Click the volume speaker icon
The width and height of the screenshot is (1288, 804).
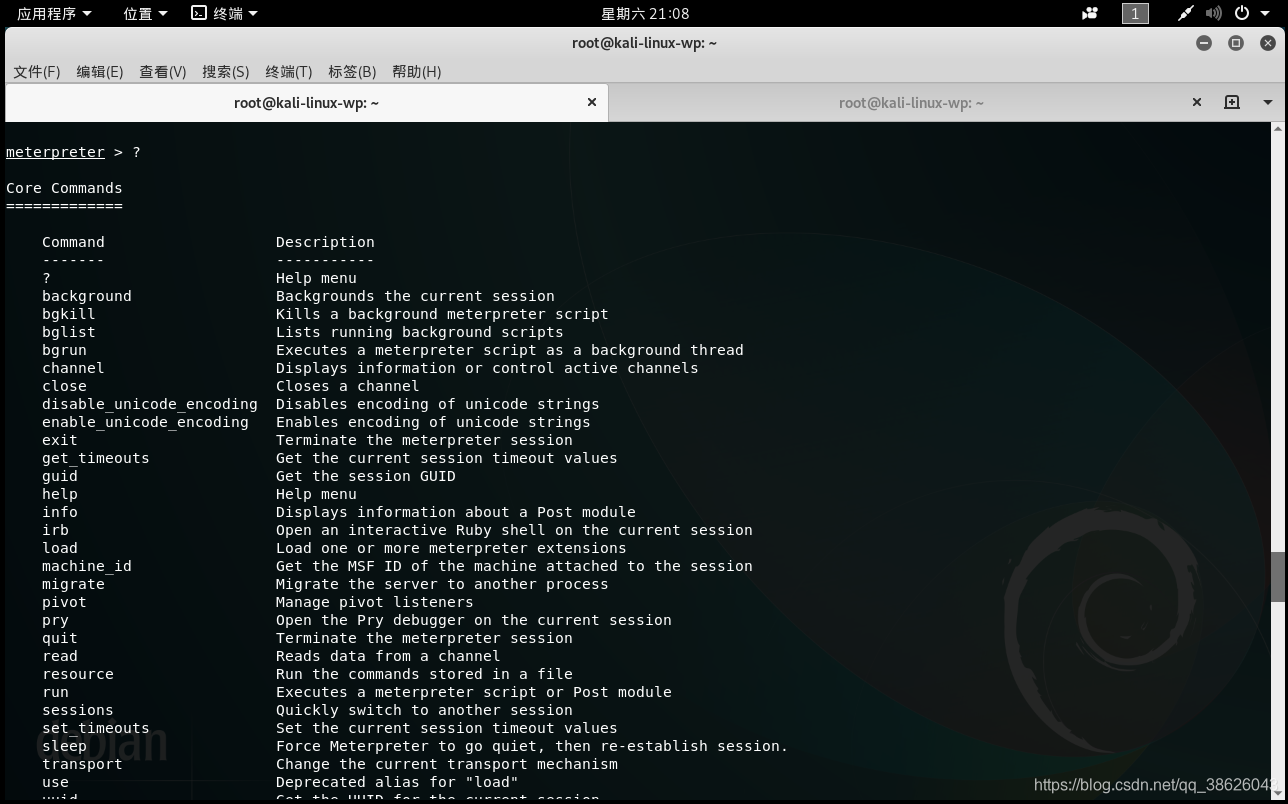tap(1213, 13)
